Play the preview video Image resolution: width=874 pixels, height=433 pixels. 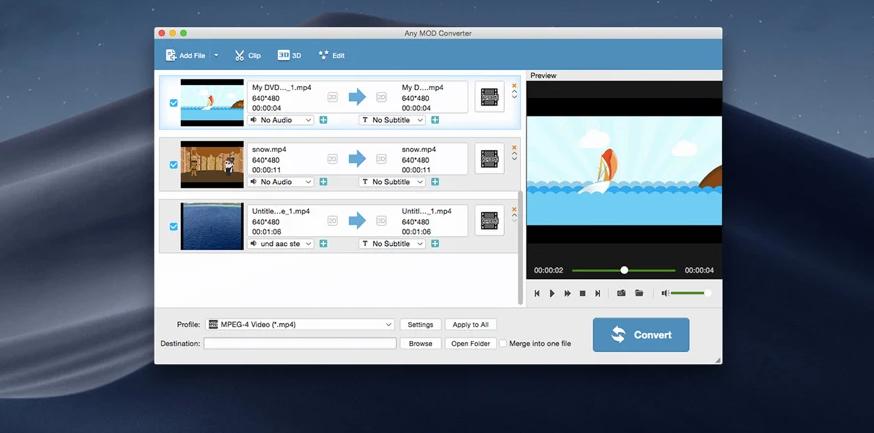click(552, 293)
